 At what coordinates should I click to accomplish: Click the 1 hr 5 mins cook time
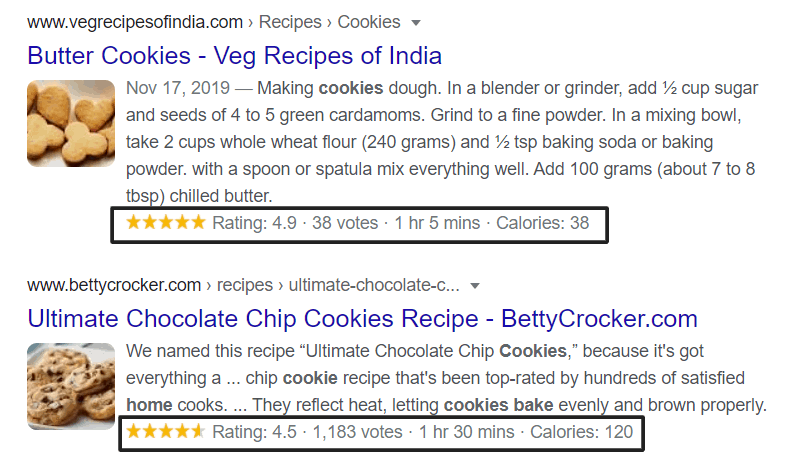(x=438, y=223)
